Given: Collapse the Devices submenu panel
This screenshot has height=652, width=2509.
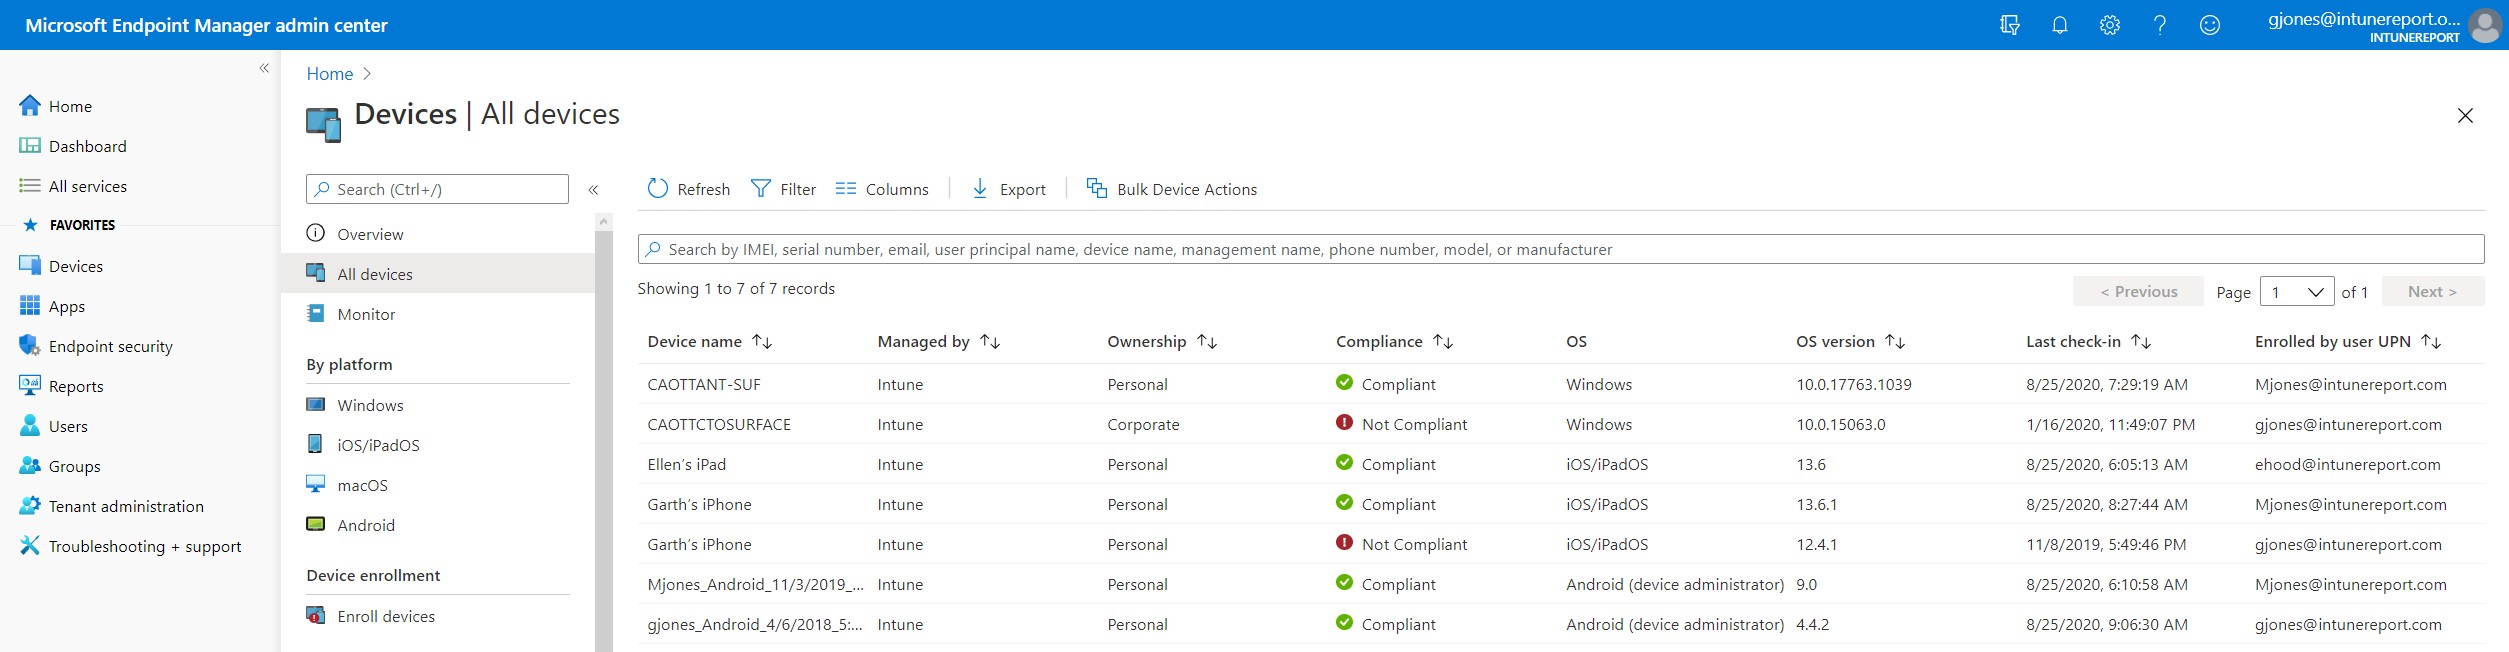Looking at the screenshot, I should pyautogui.click(x=593, y=189).
